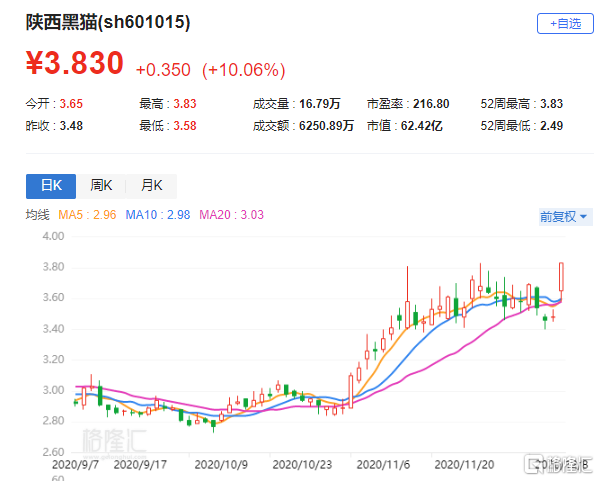Click the 市盈率 value 216.80

point(431,104)
